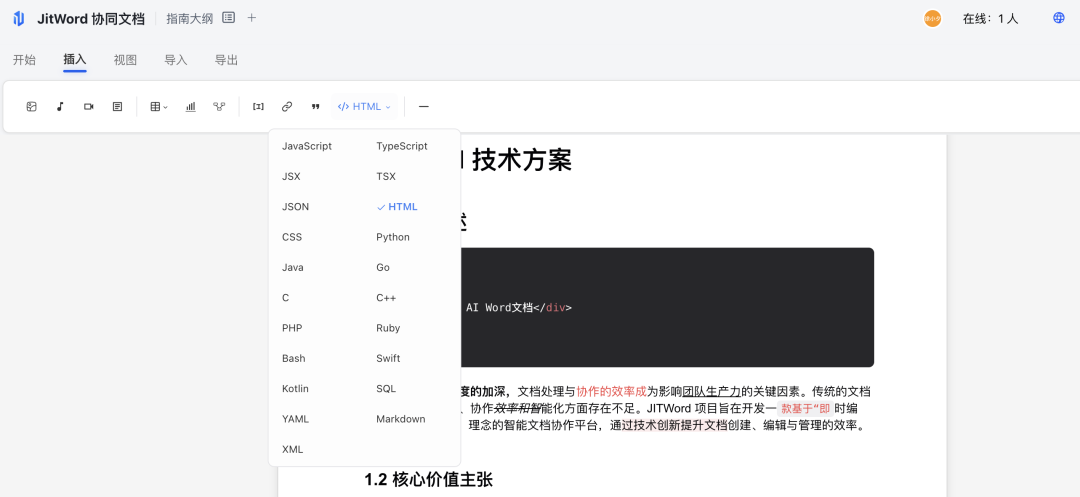Choose Ruby from the dropdown list
The height and width of the screenshot is (497, 1080).
tap(388, 328)
